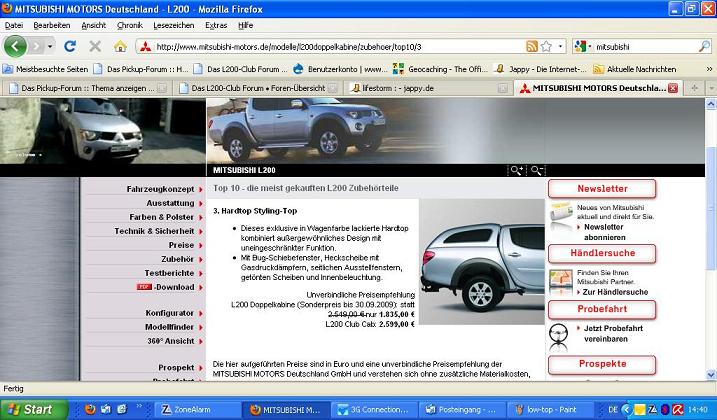Open the Lesezeichen menu

point(174,25)
